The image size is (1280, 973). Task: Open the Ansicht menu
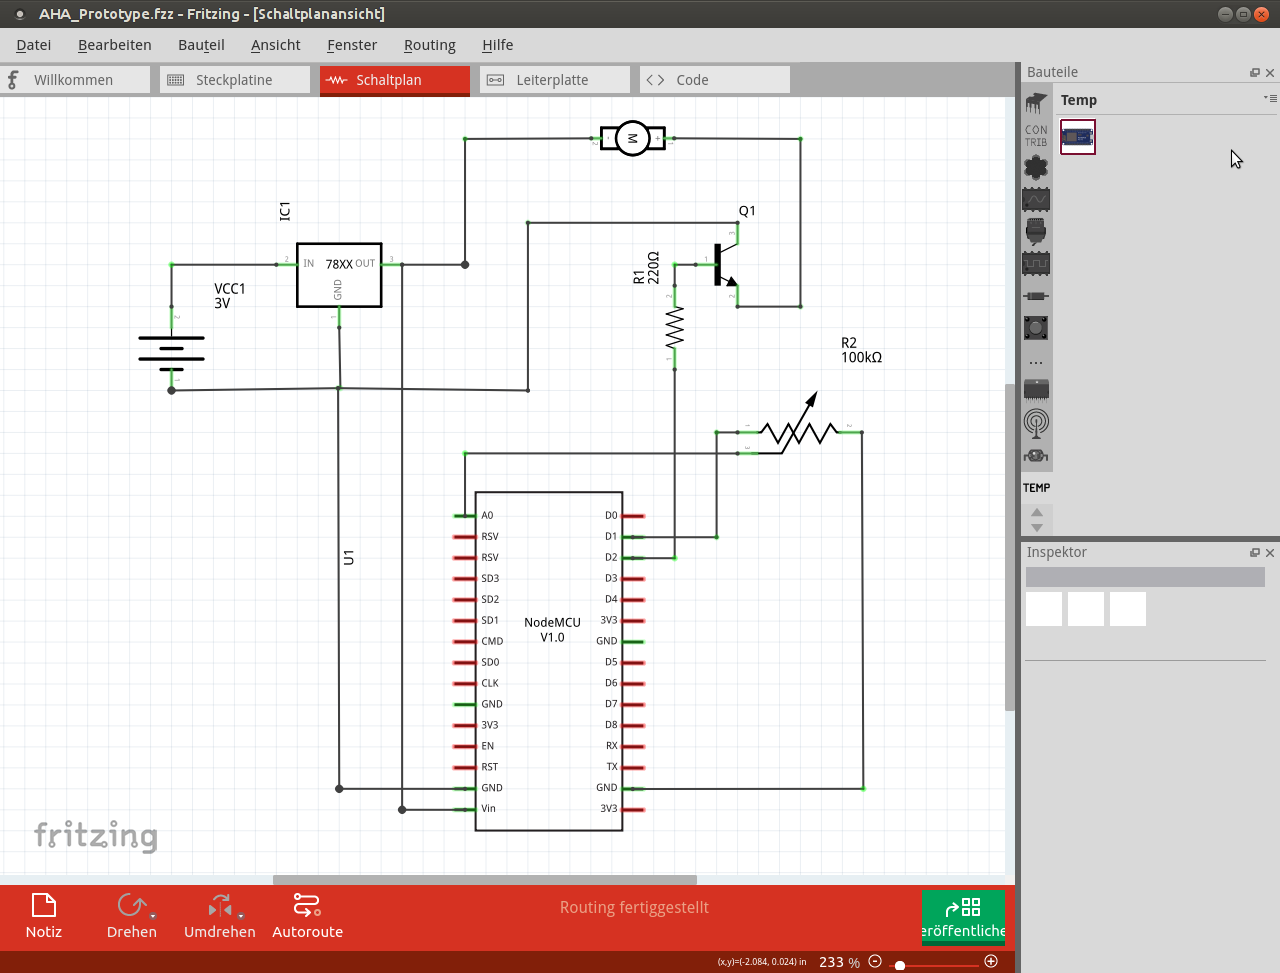[276, 45]
